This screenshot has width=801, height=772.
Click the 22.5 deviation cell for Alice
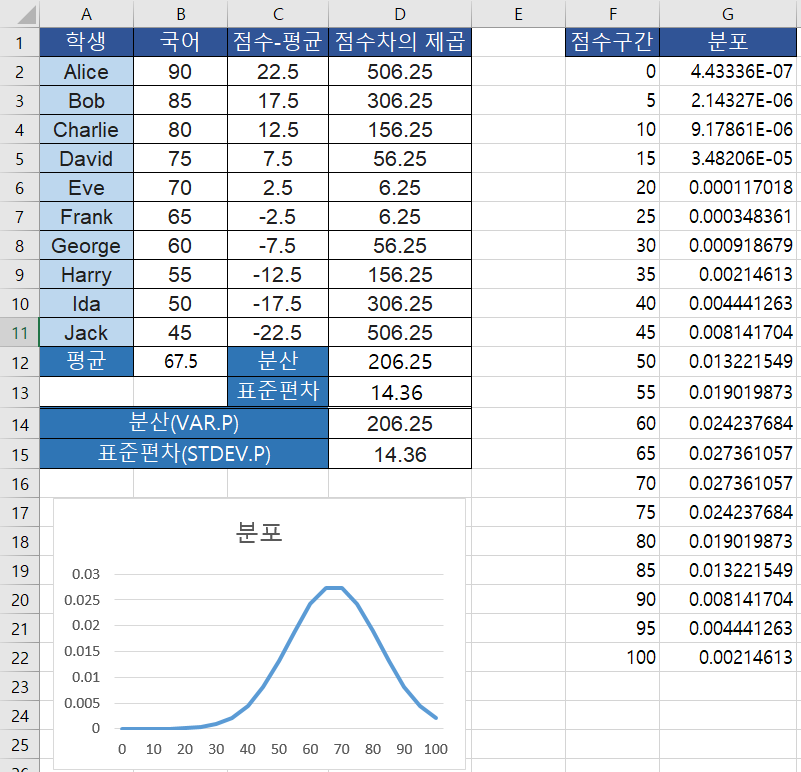(x=278, y=72)
